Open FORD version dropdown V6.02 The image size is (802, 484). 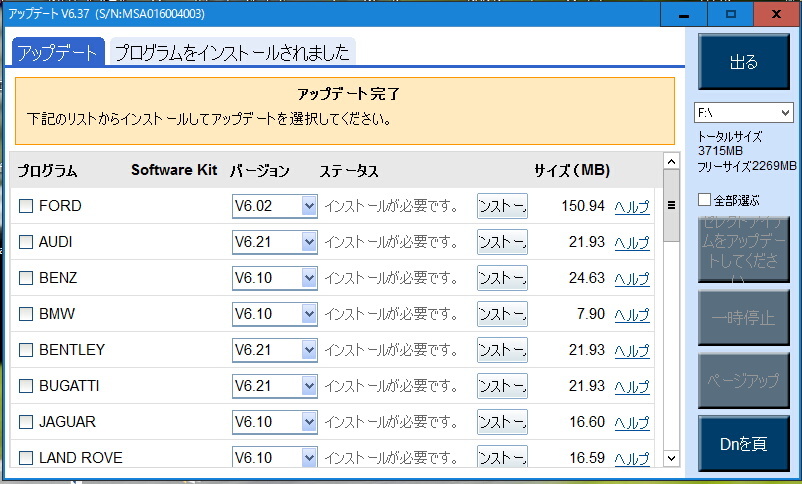(x=275, y=206)
